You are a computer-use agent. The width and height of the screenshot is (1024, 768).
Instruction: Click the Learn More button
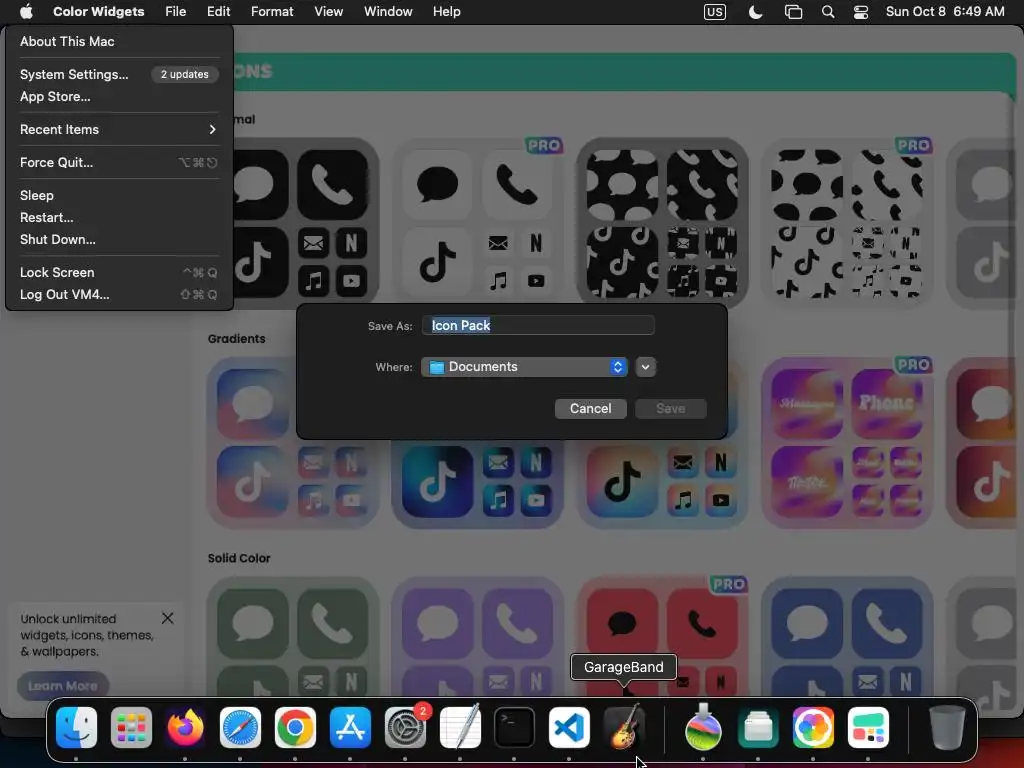click(x=63, y=686)
